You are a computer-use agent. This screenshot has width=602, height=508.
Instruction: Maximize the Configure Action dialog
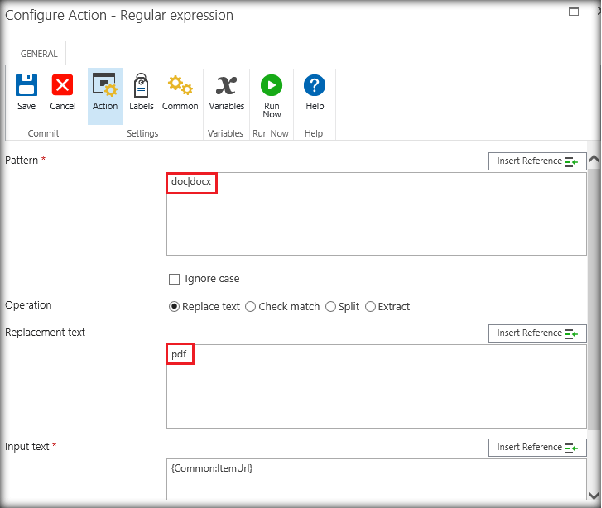[574, 12]
